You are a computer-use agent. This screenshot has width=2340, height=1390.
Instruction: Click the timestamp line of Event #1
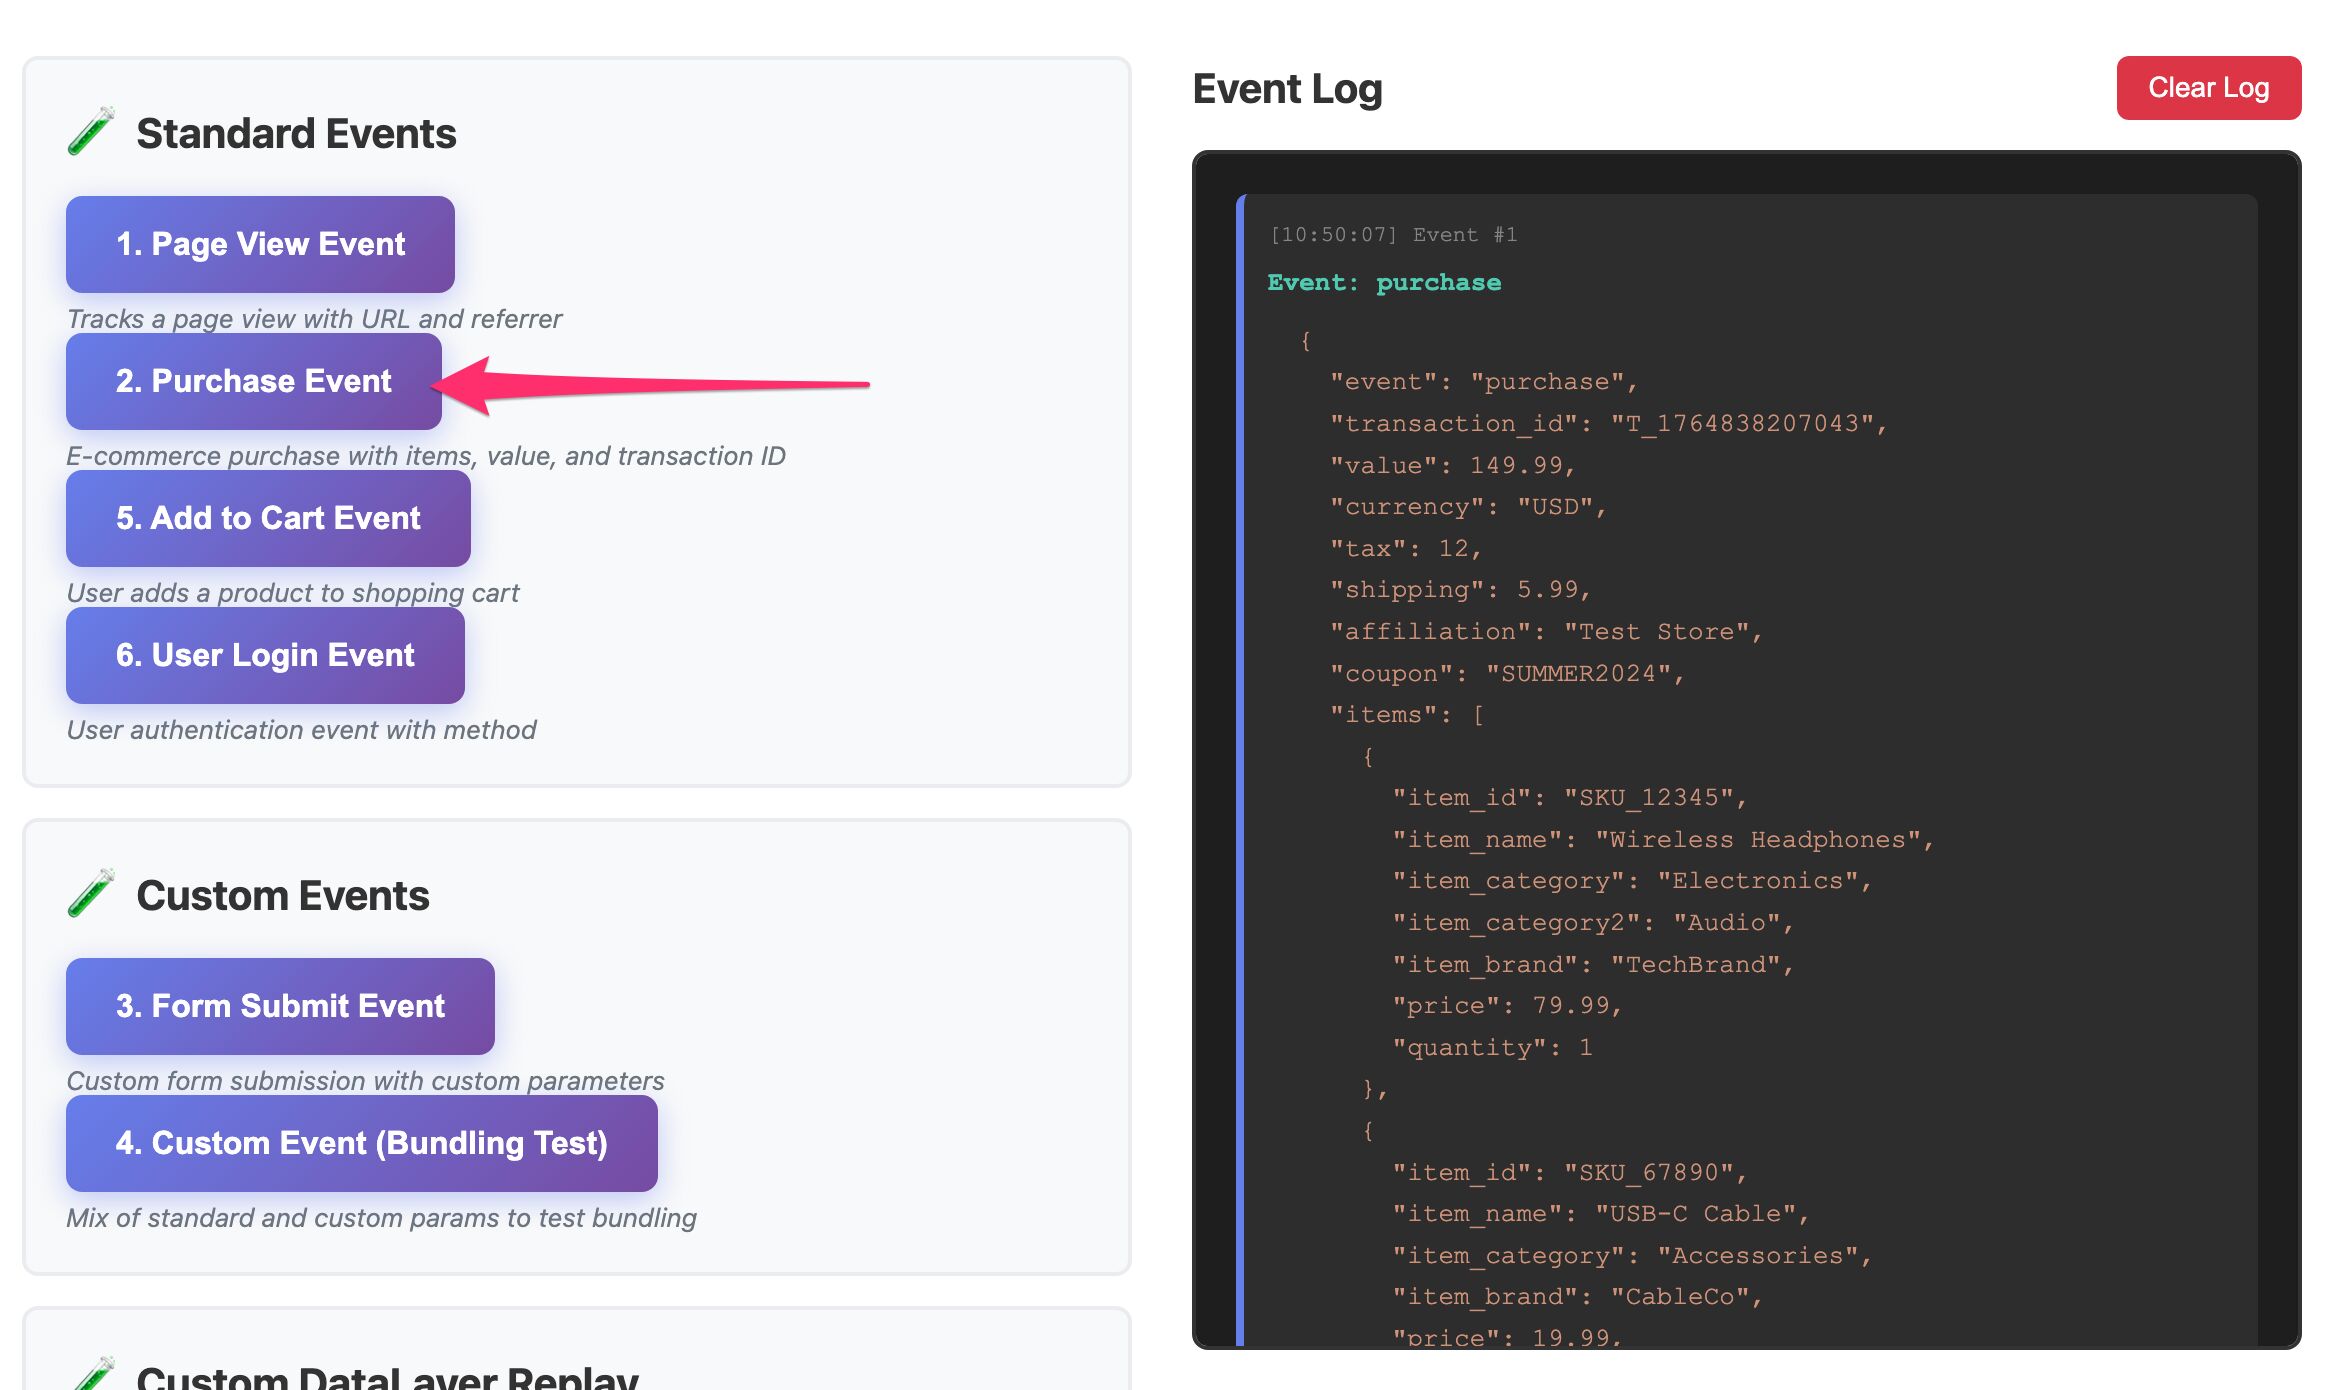1393,235
